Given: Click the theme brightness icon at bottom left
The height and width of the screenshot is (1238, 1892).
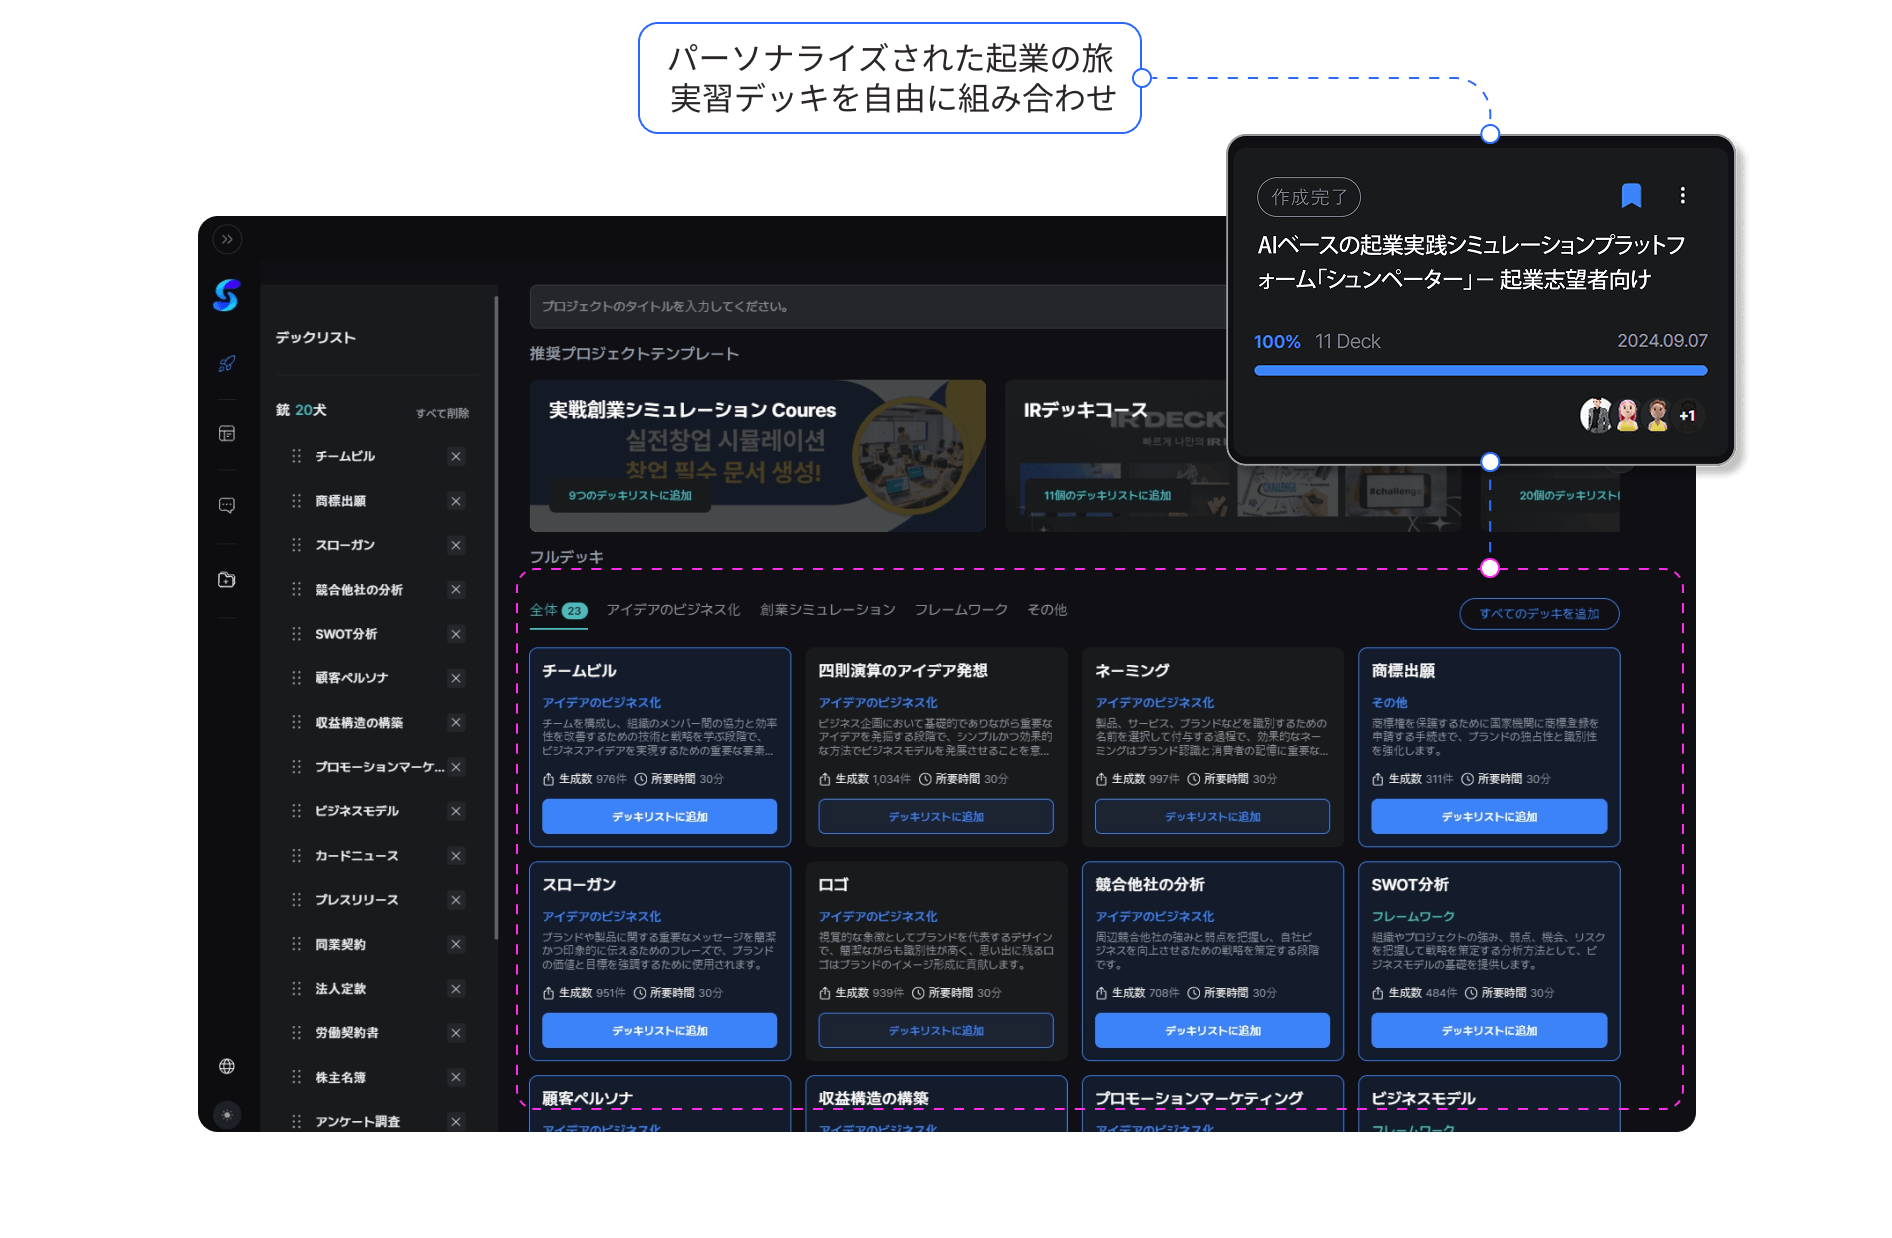Looking at the screenshot, I should click(x=227, y=1114).
